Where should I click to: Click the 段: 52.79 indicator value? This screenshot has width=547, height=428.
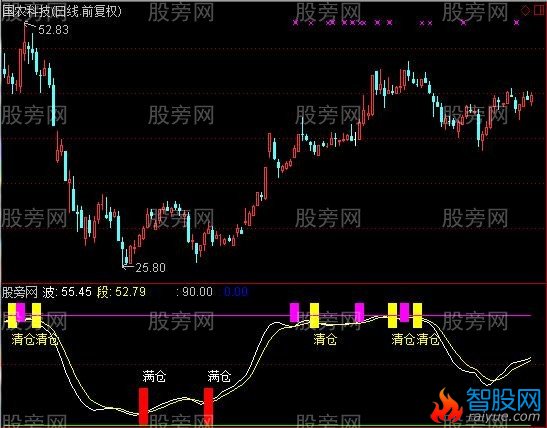coord(121,292)
